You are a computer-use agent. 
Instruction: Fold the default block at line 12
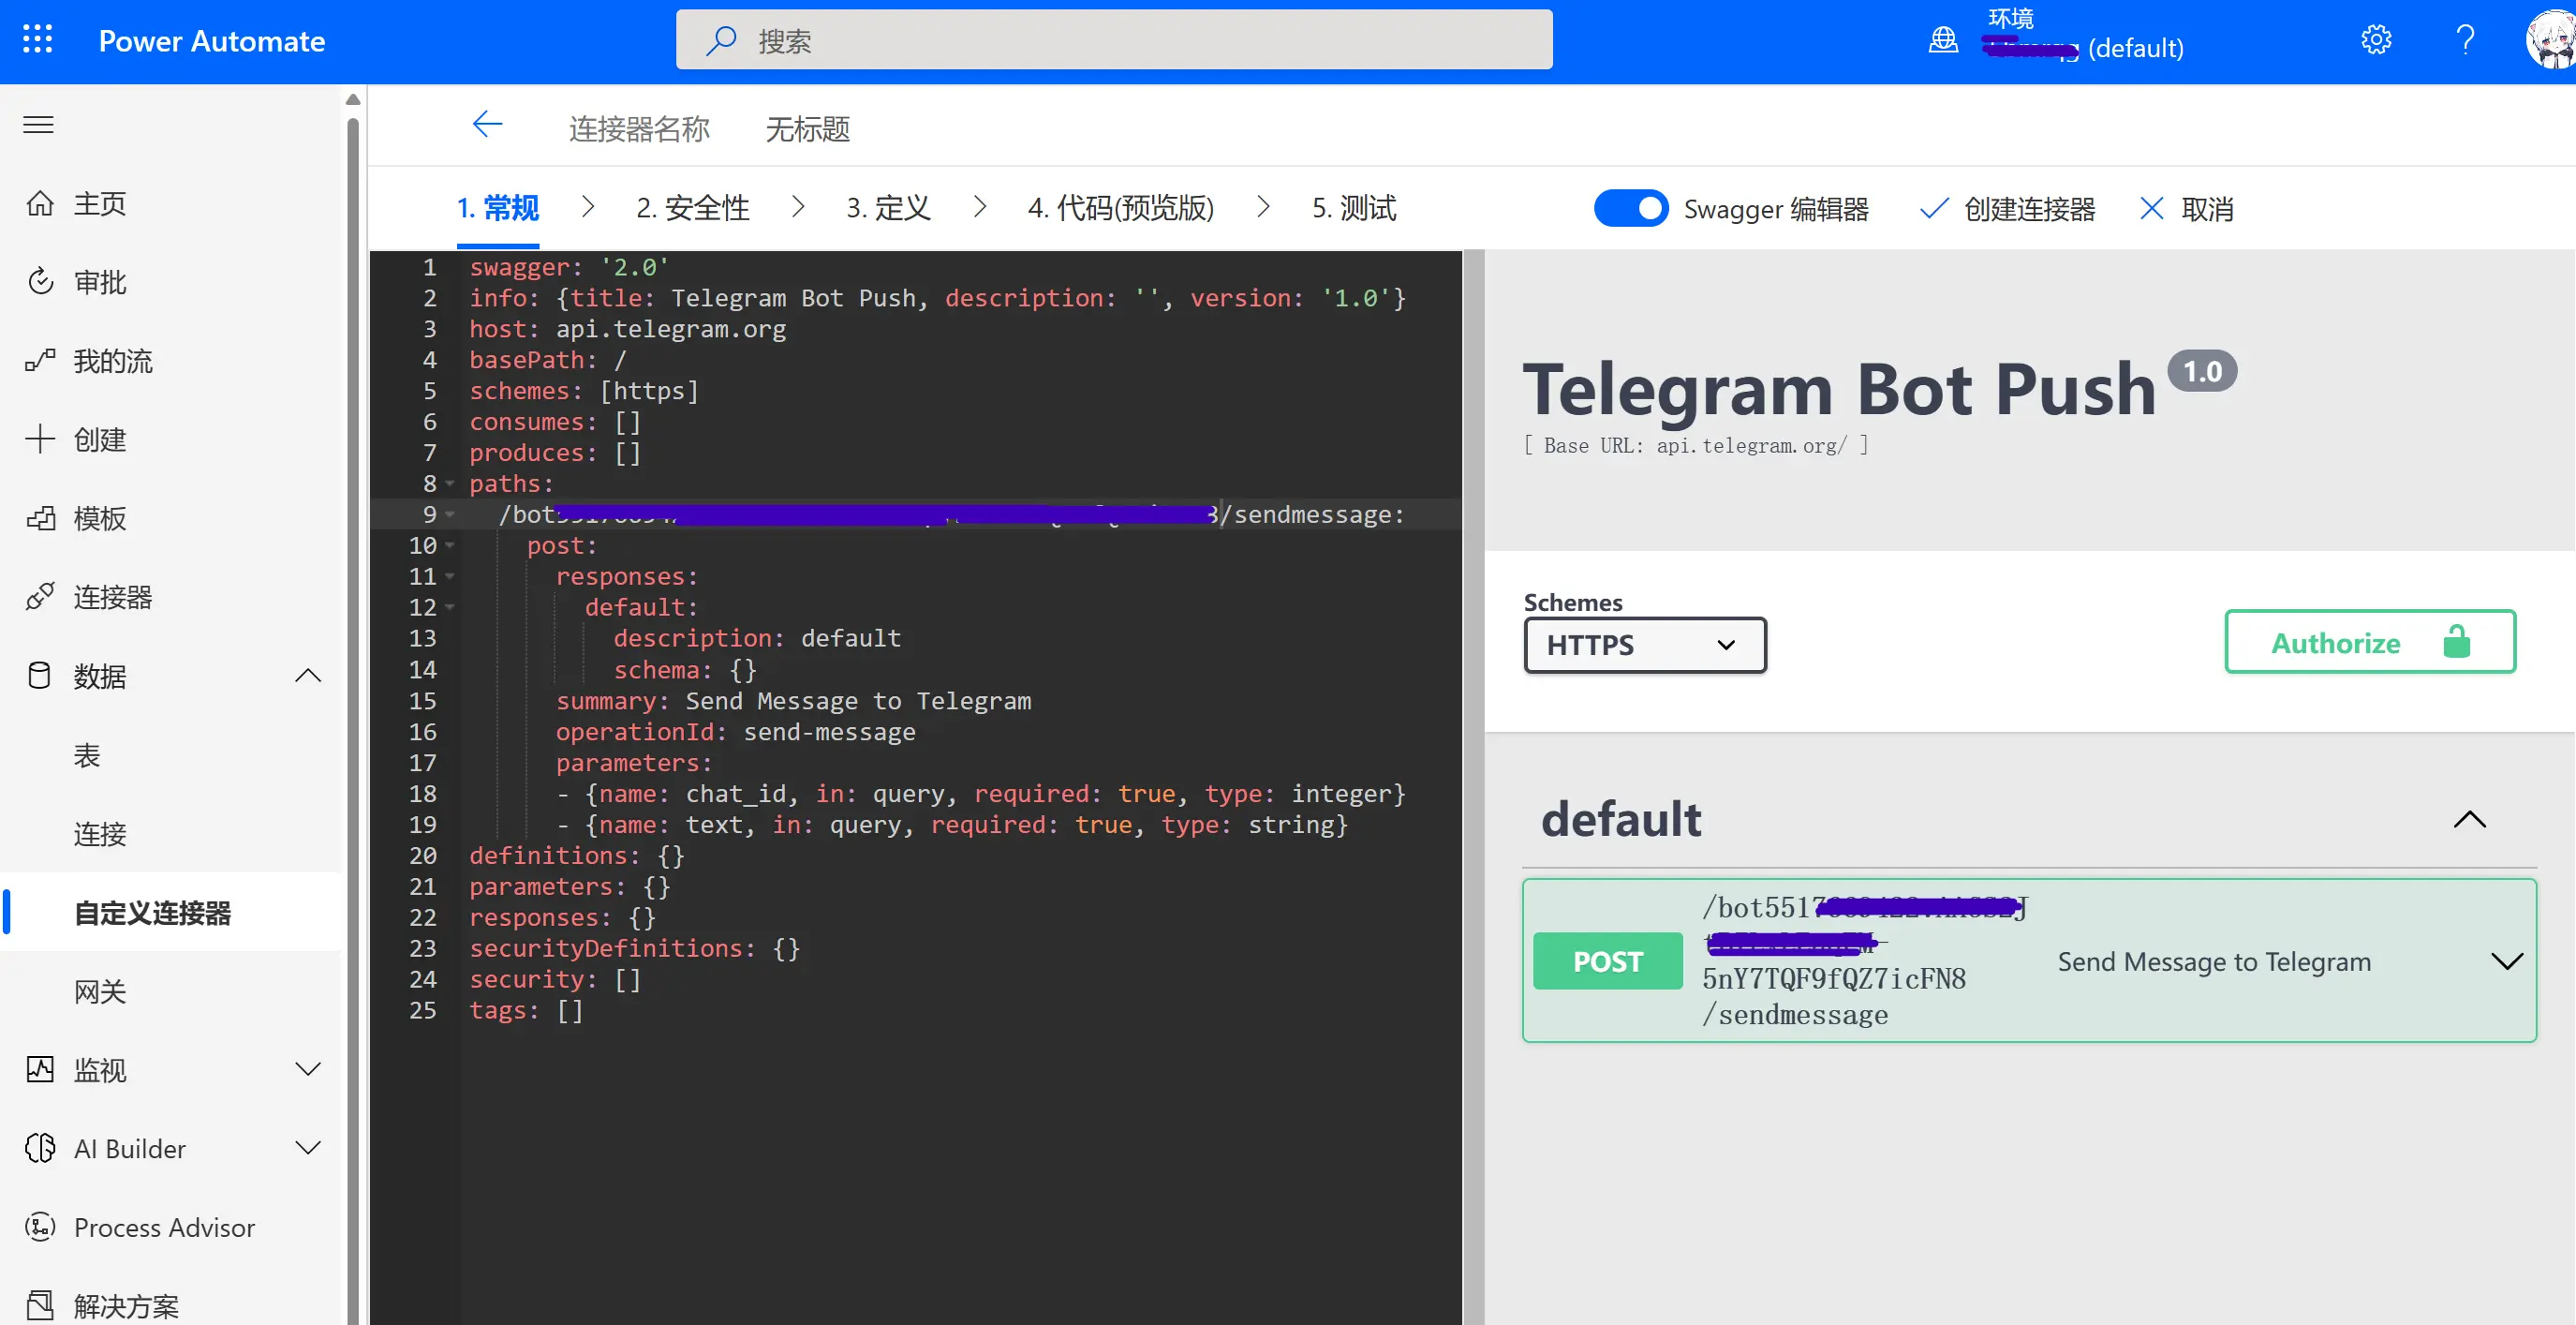click(450, 608)
